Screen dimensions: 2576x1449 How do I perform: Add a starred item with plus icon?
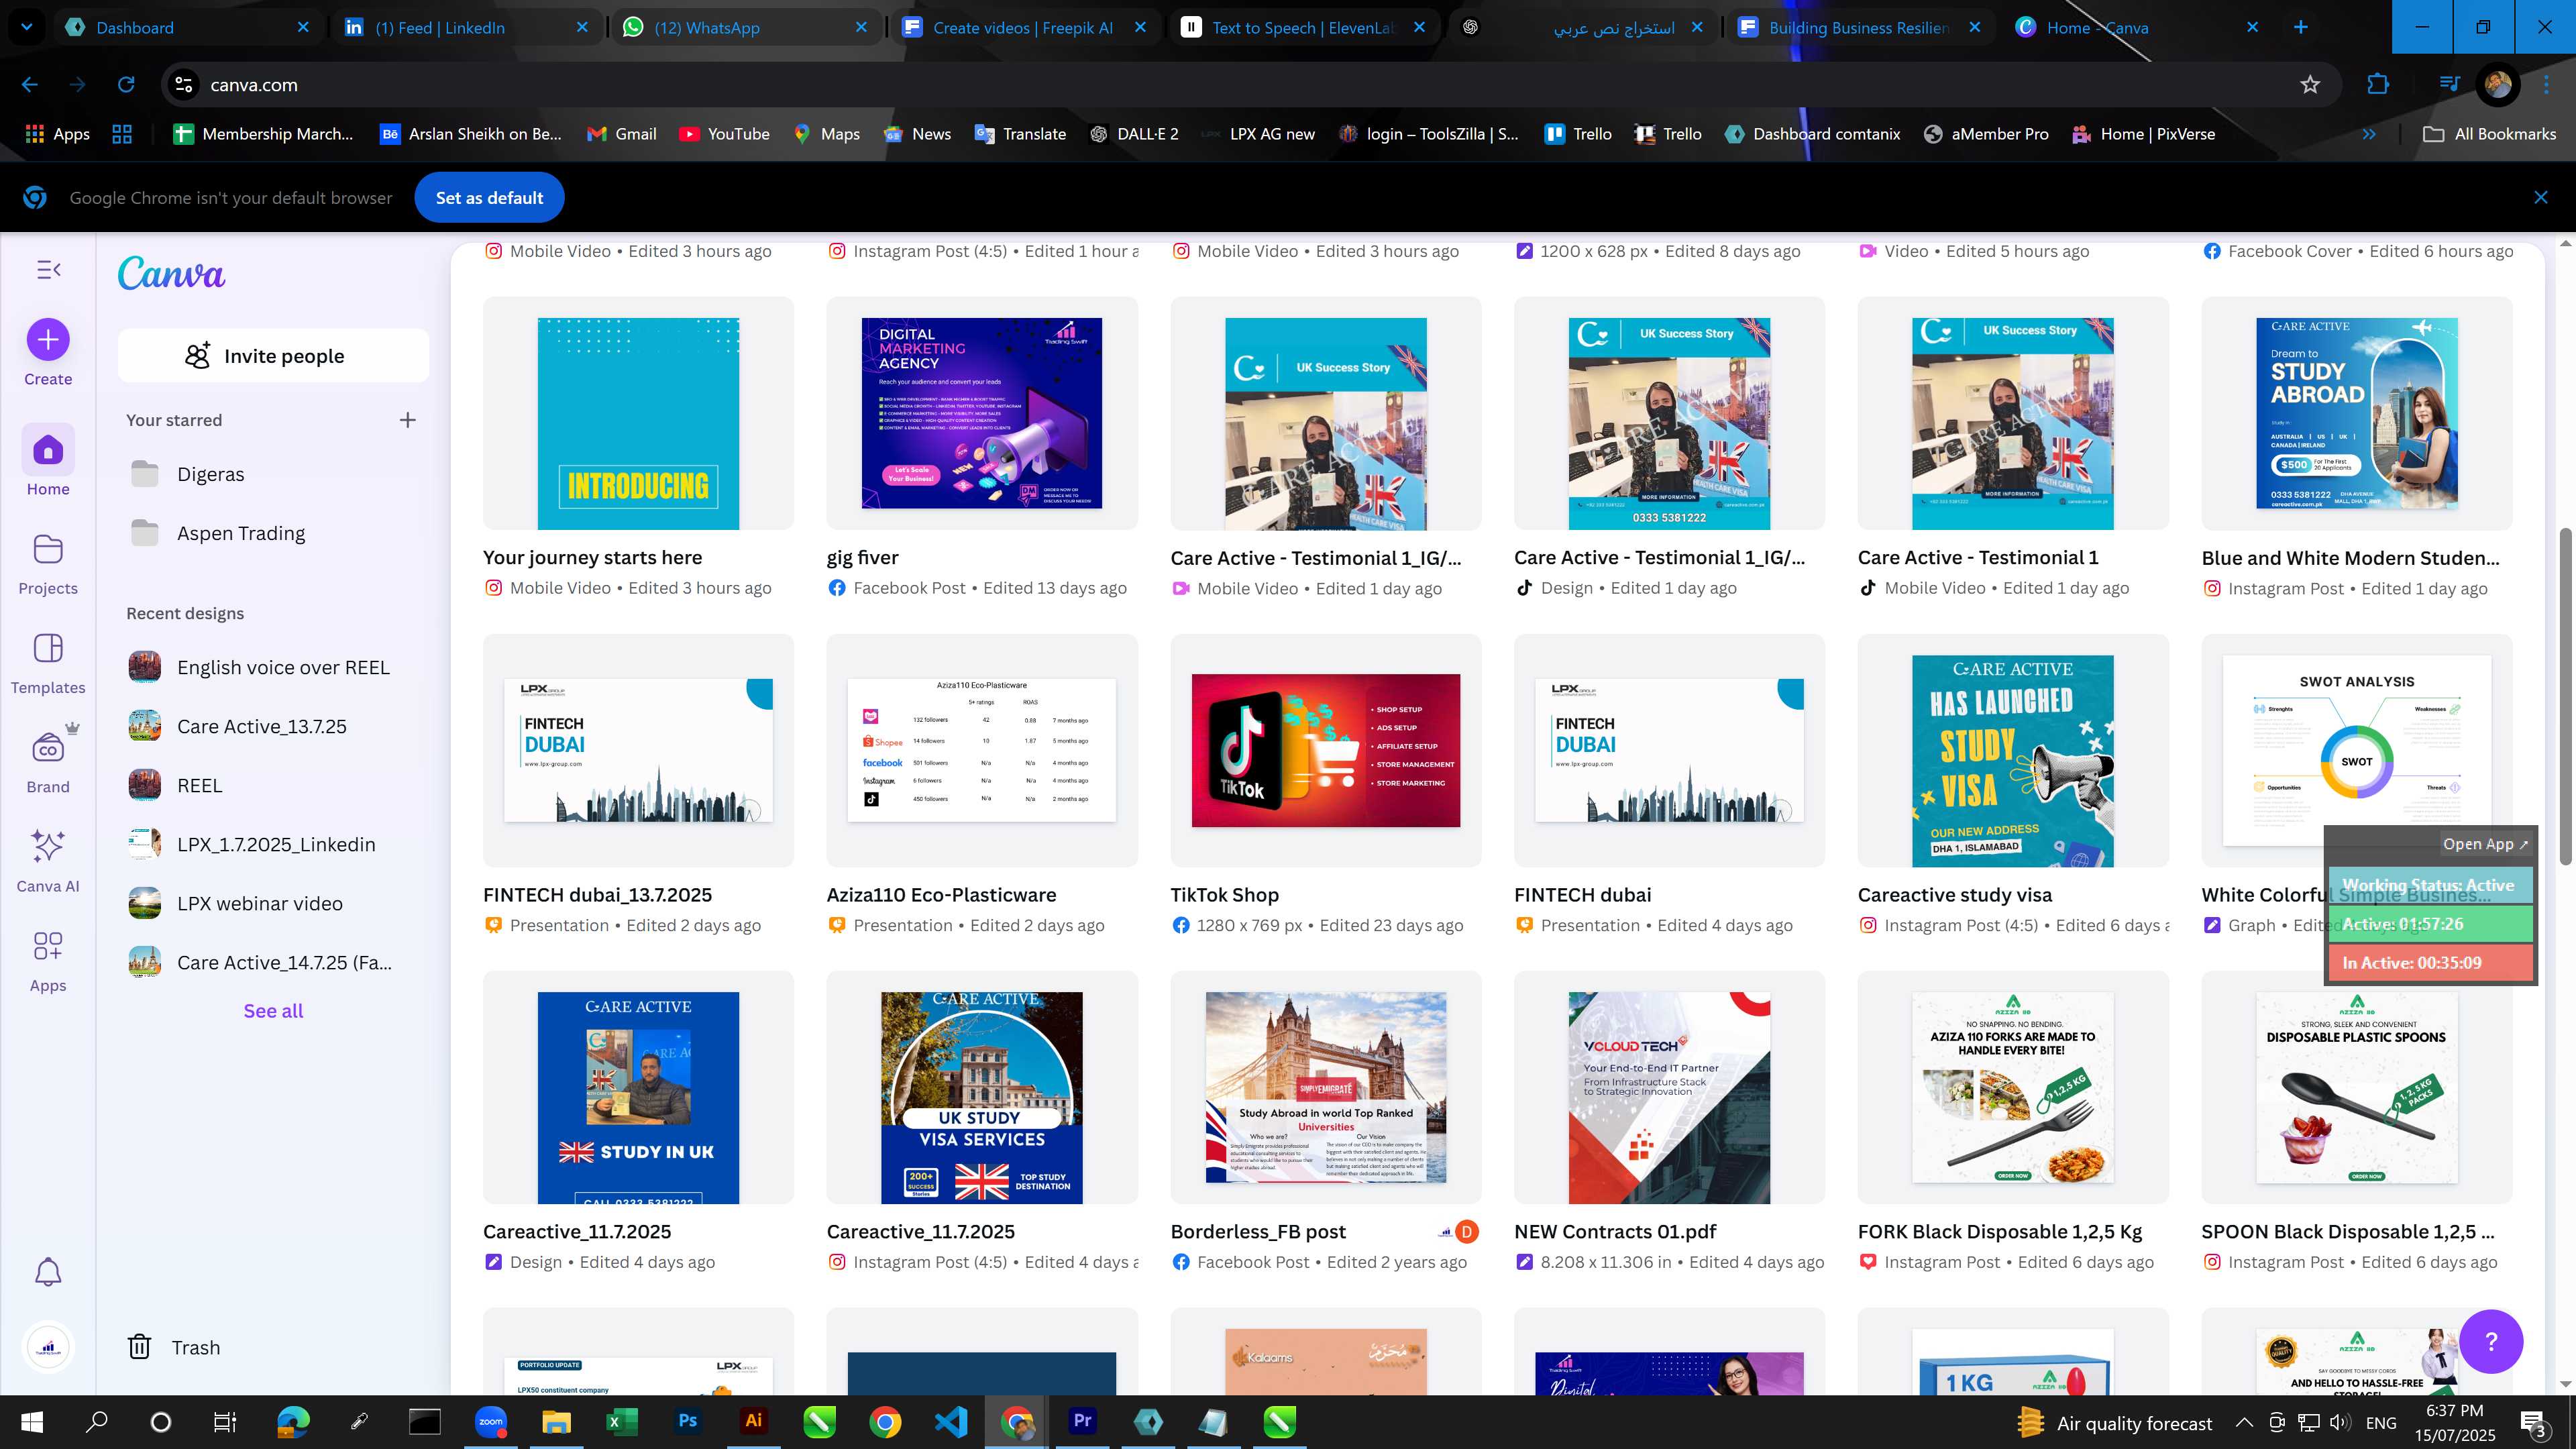point(407,420)
